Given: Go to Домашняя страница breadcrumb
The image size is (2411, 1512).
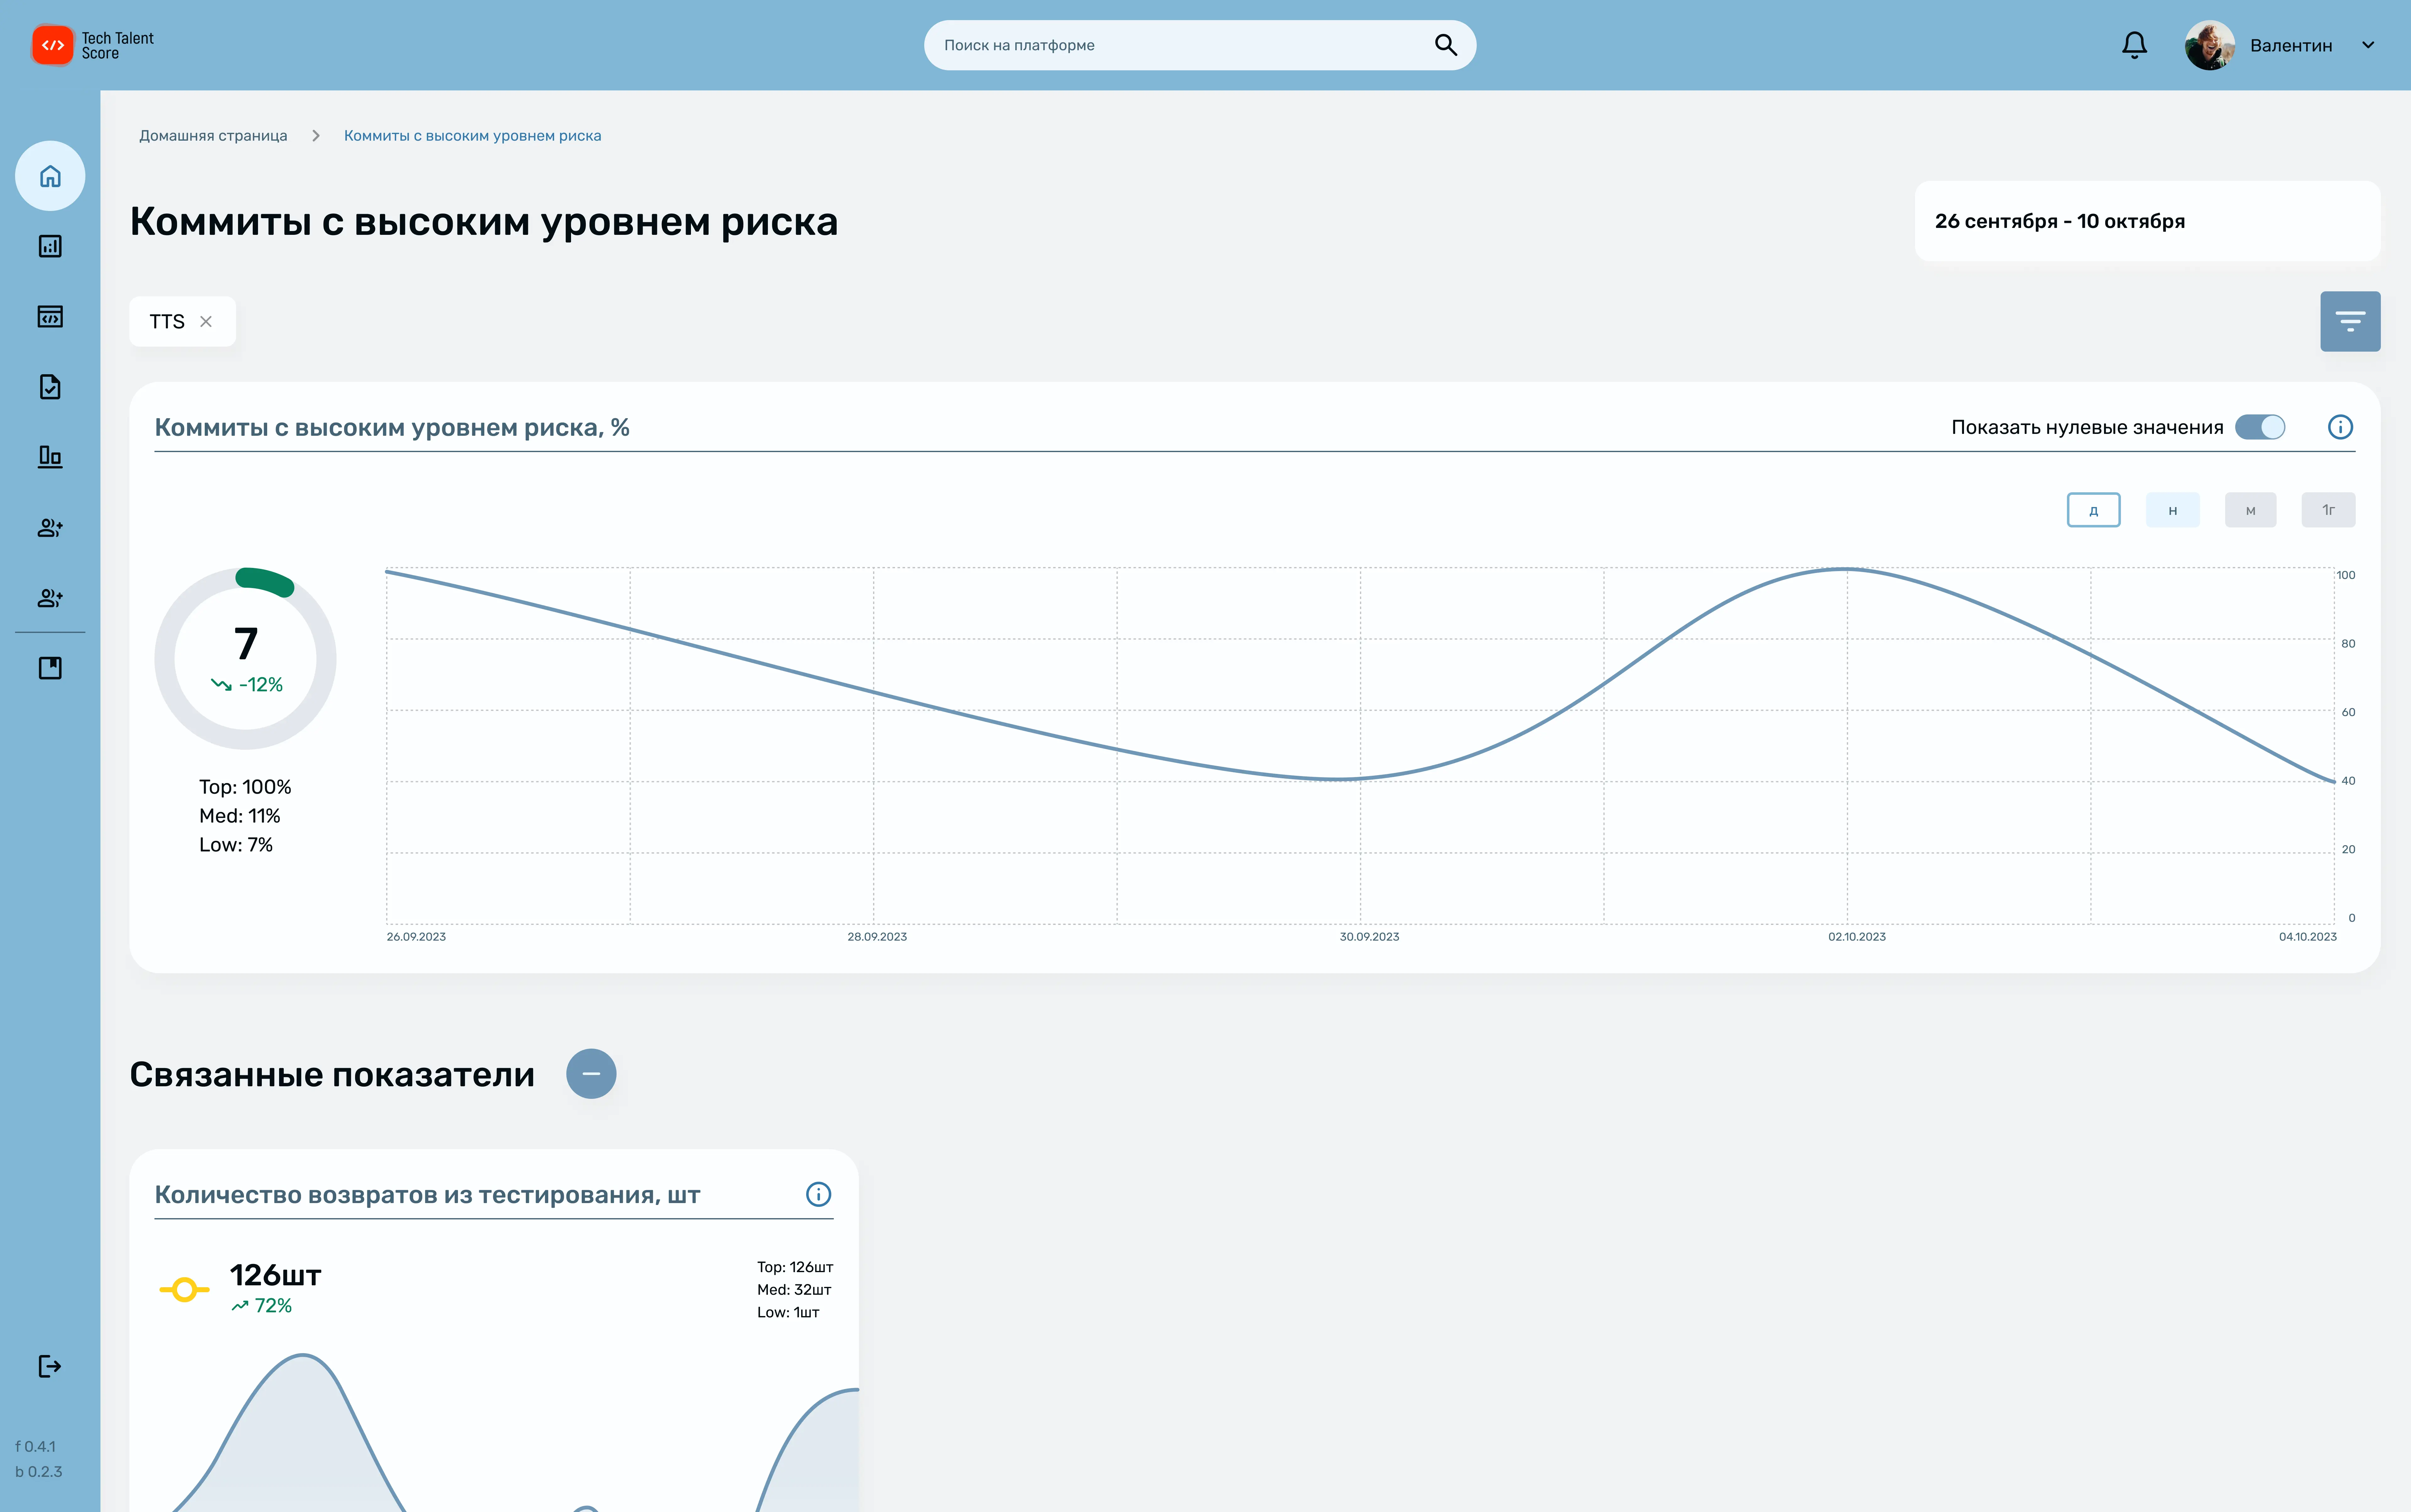Looking at the screenshot, I should click(213, 136).
